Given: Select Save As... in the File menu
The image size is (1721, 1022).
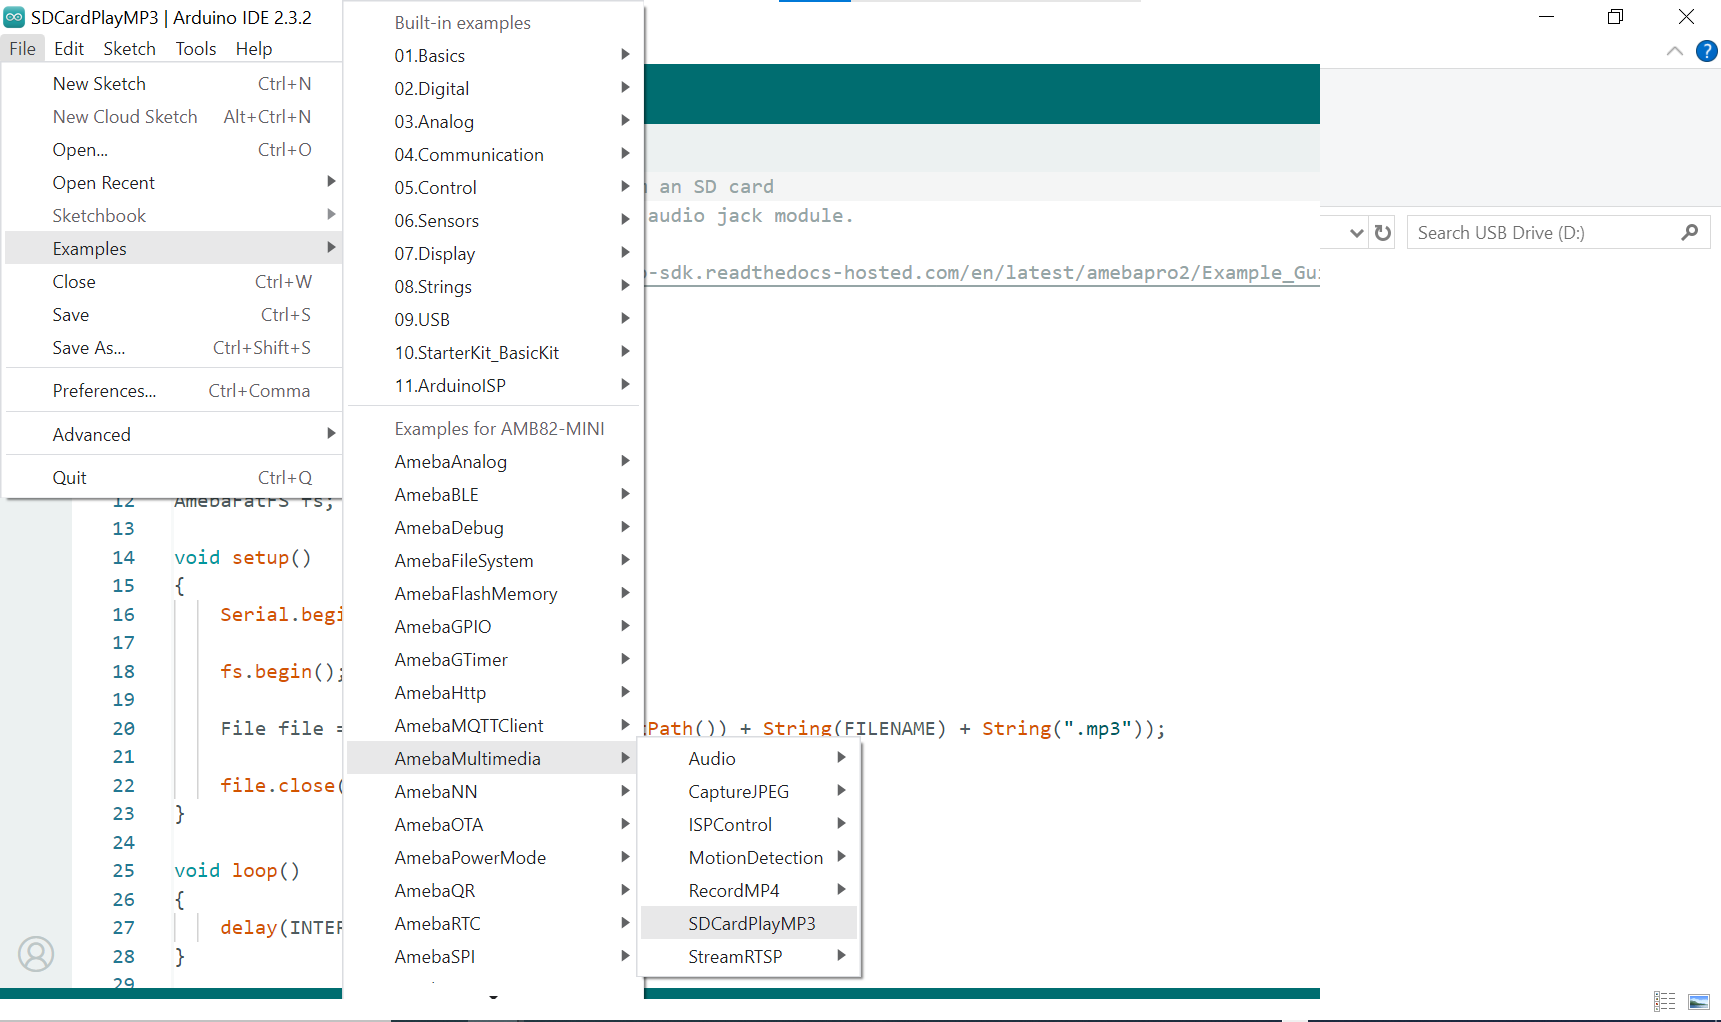Looking at the screenshot, I should pyautogui.click(x=89, y=348).
